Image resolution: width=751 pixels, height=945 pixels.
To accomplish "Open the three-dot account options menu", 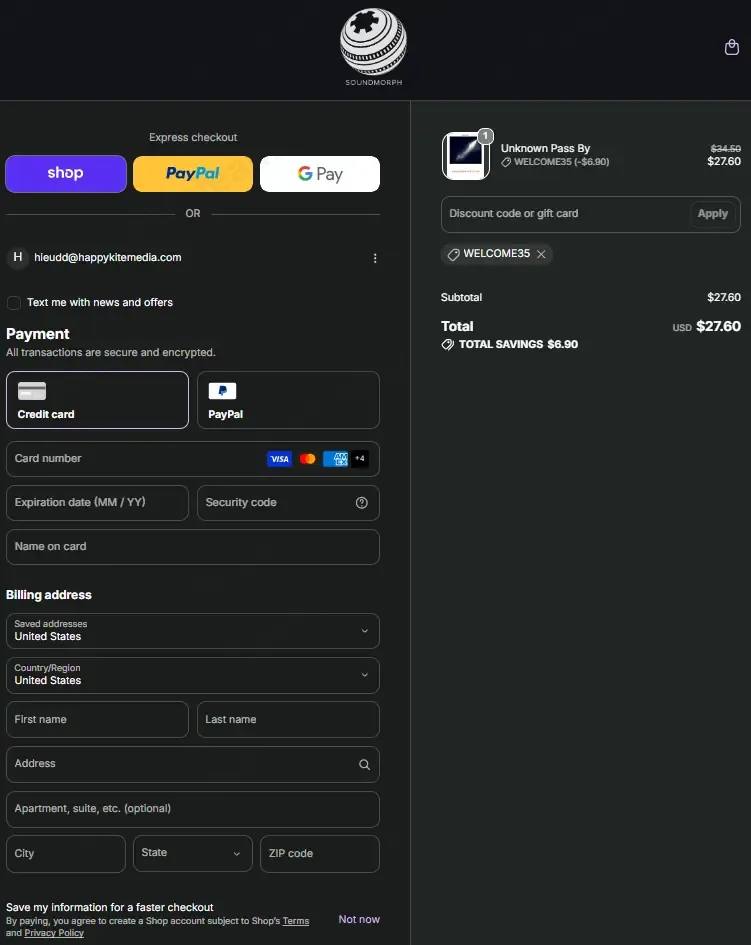I will click(375, 258).
